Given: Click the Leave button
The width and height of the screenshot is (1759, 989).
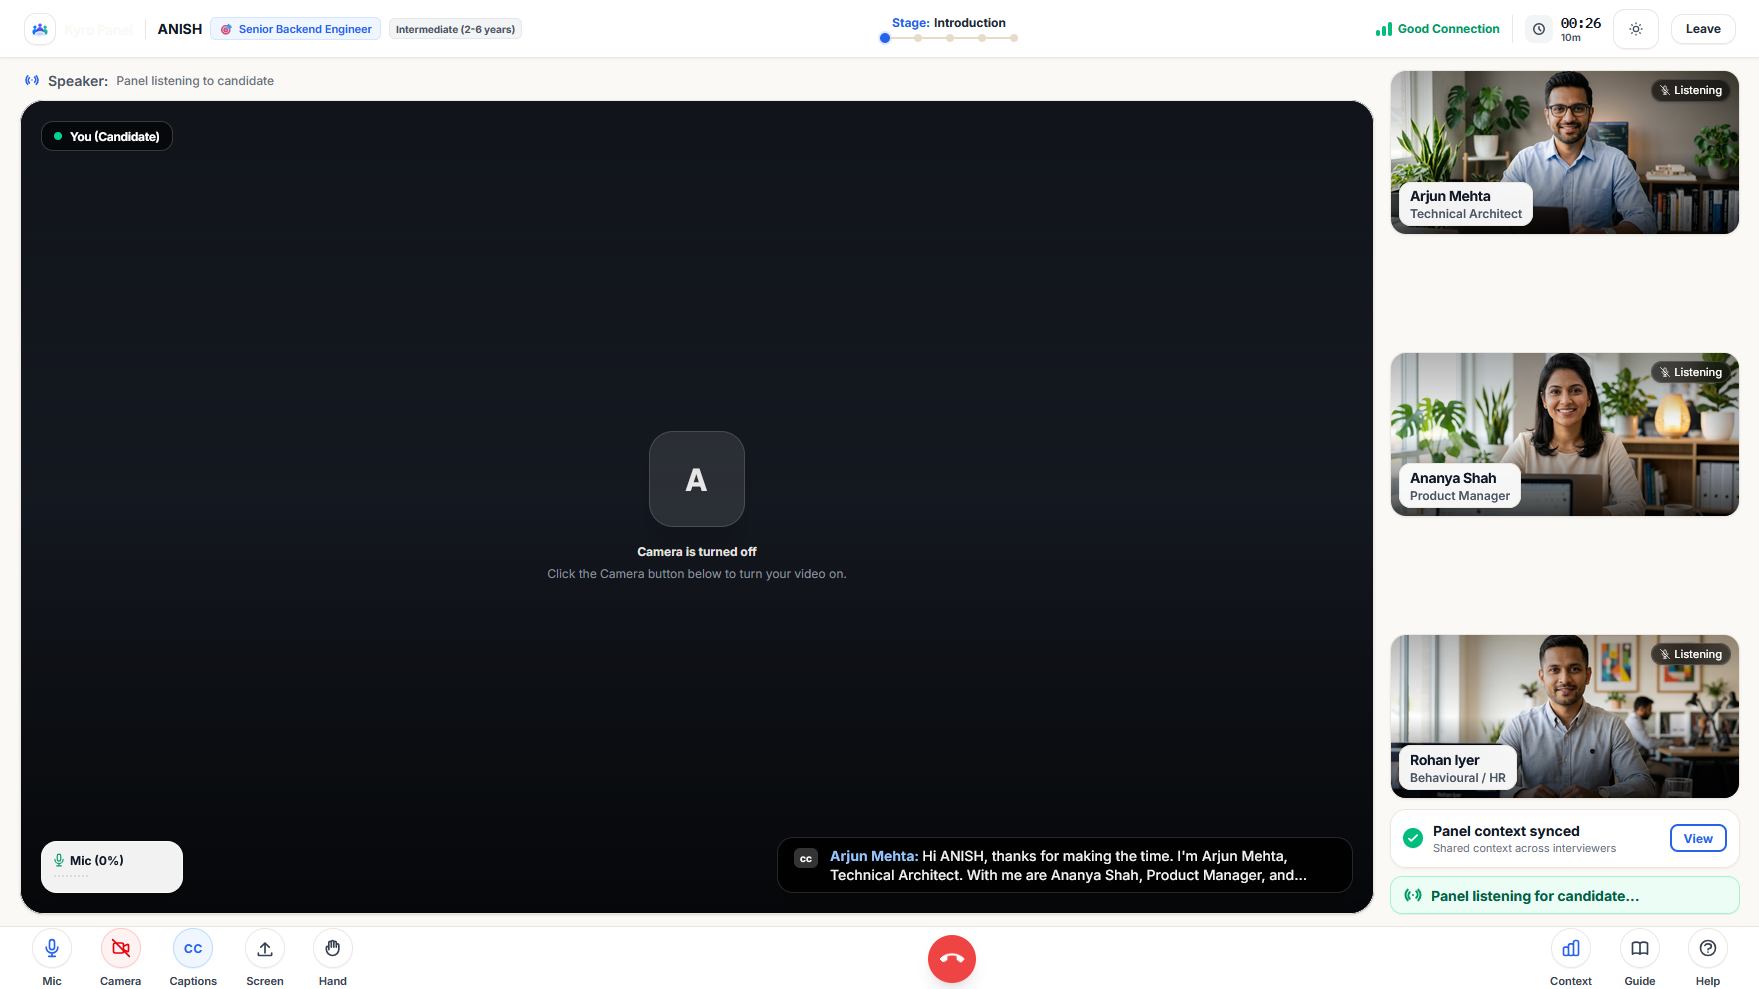Looking at the screenshot, I should tap(1703, 29).
